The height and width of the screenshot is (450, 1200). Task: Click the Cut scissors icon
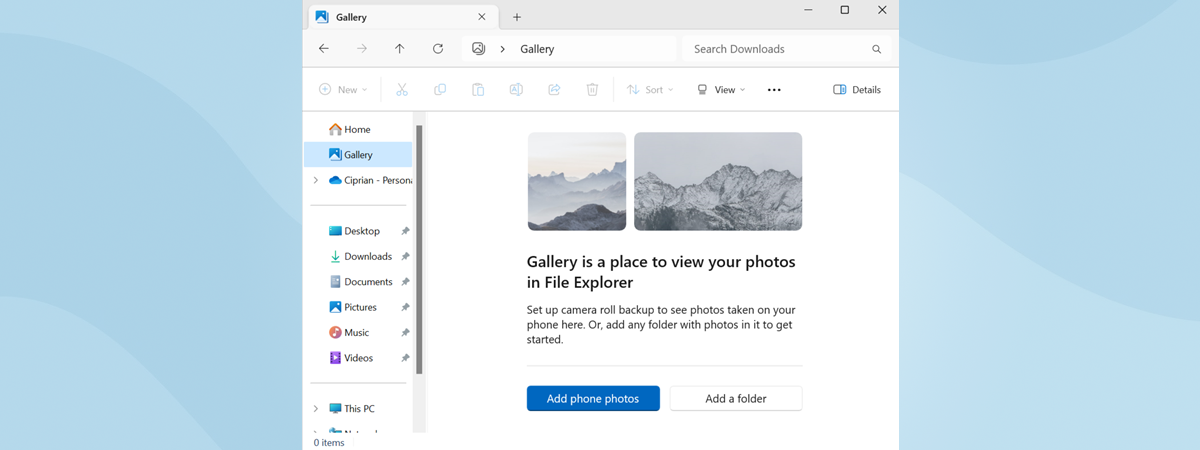402,90
